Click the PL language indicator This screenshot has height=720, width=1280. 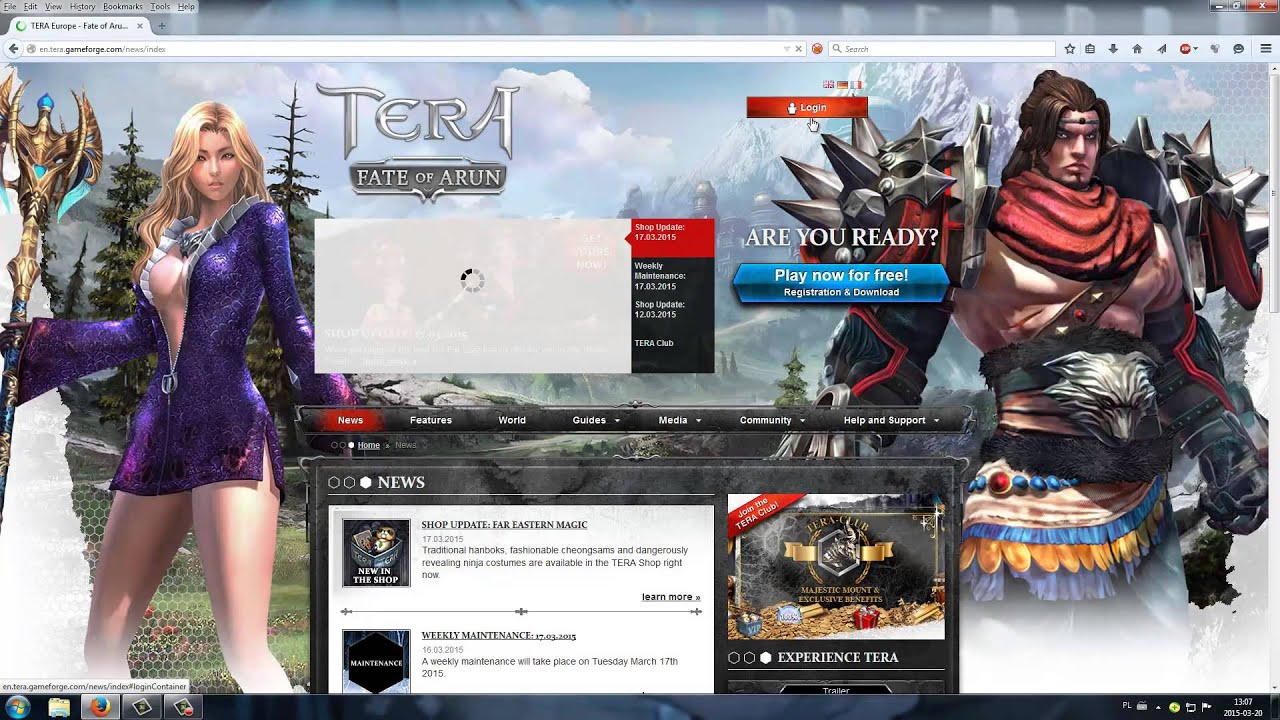(1127, 706)
